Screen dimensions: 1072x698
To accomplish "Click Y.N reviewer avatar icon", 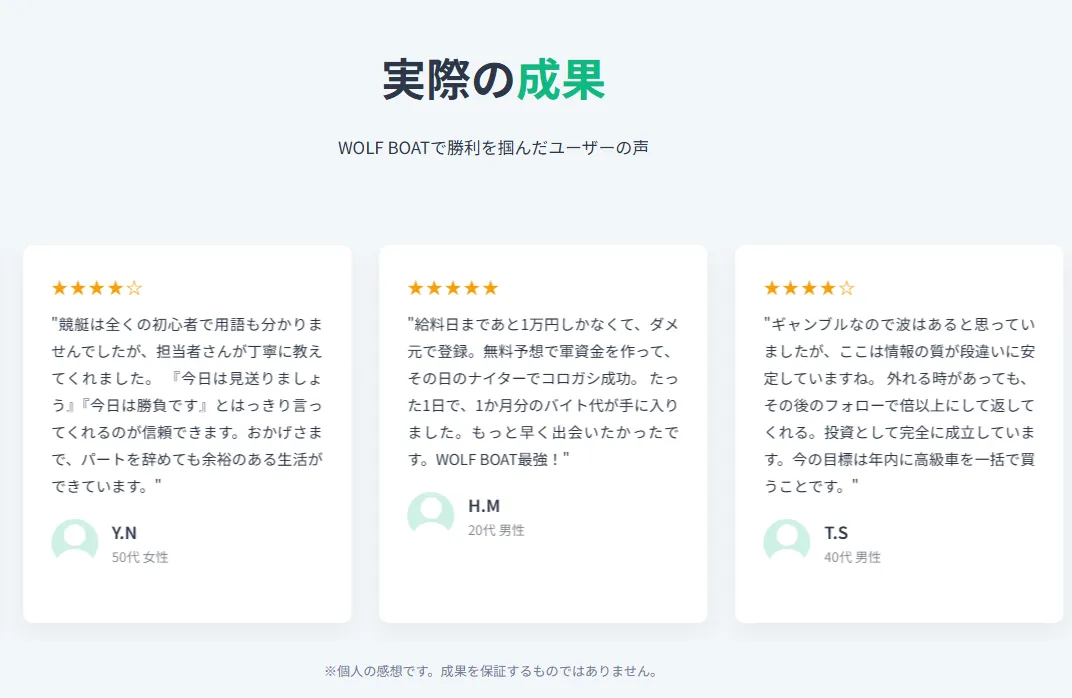I will (x=75, y=541).
